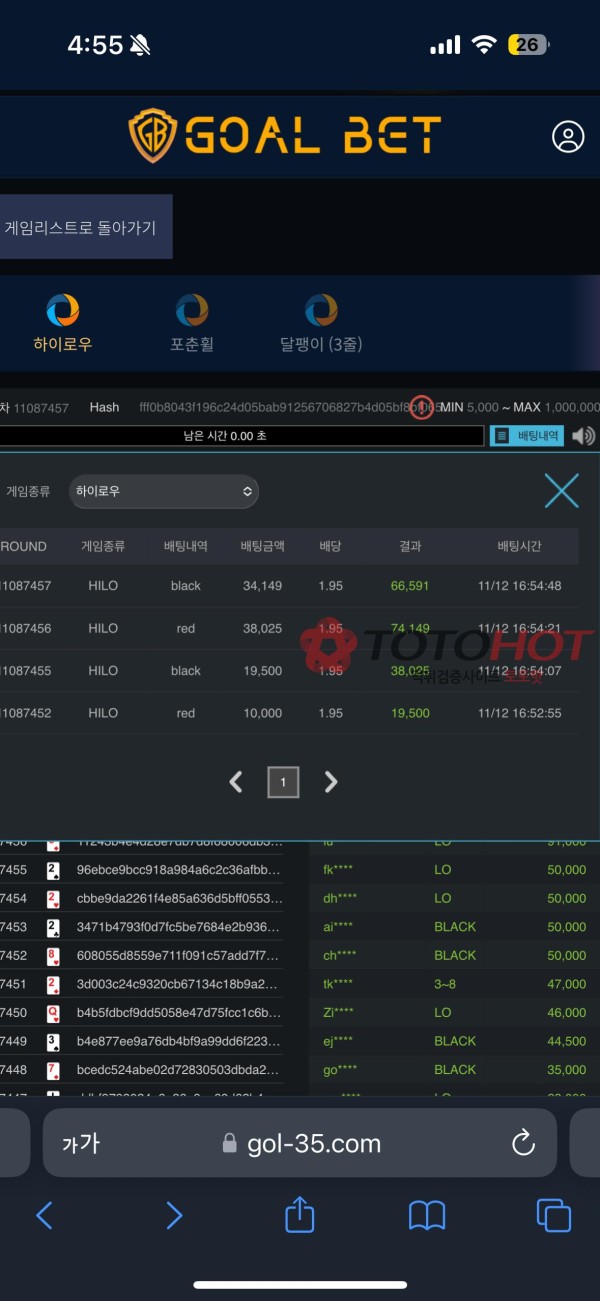Show Safari open tabs
This screenshot has height=1301, width=600.
point(553,1215)
